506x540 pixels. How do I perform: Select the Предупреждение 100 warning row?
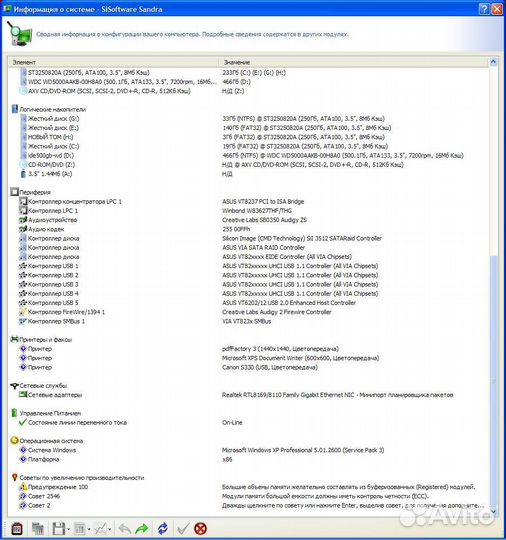(248, 487)
